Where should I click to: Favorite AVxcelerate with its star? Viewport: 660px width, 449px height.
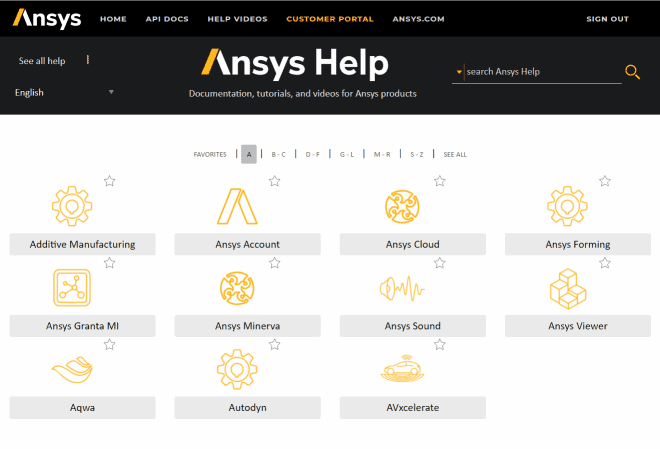440,345
